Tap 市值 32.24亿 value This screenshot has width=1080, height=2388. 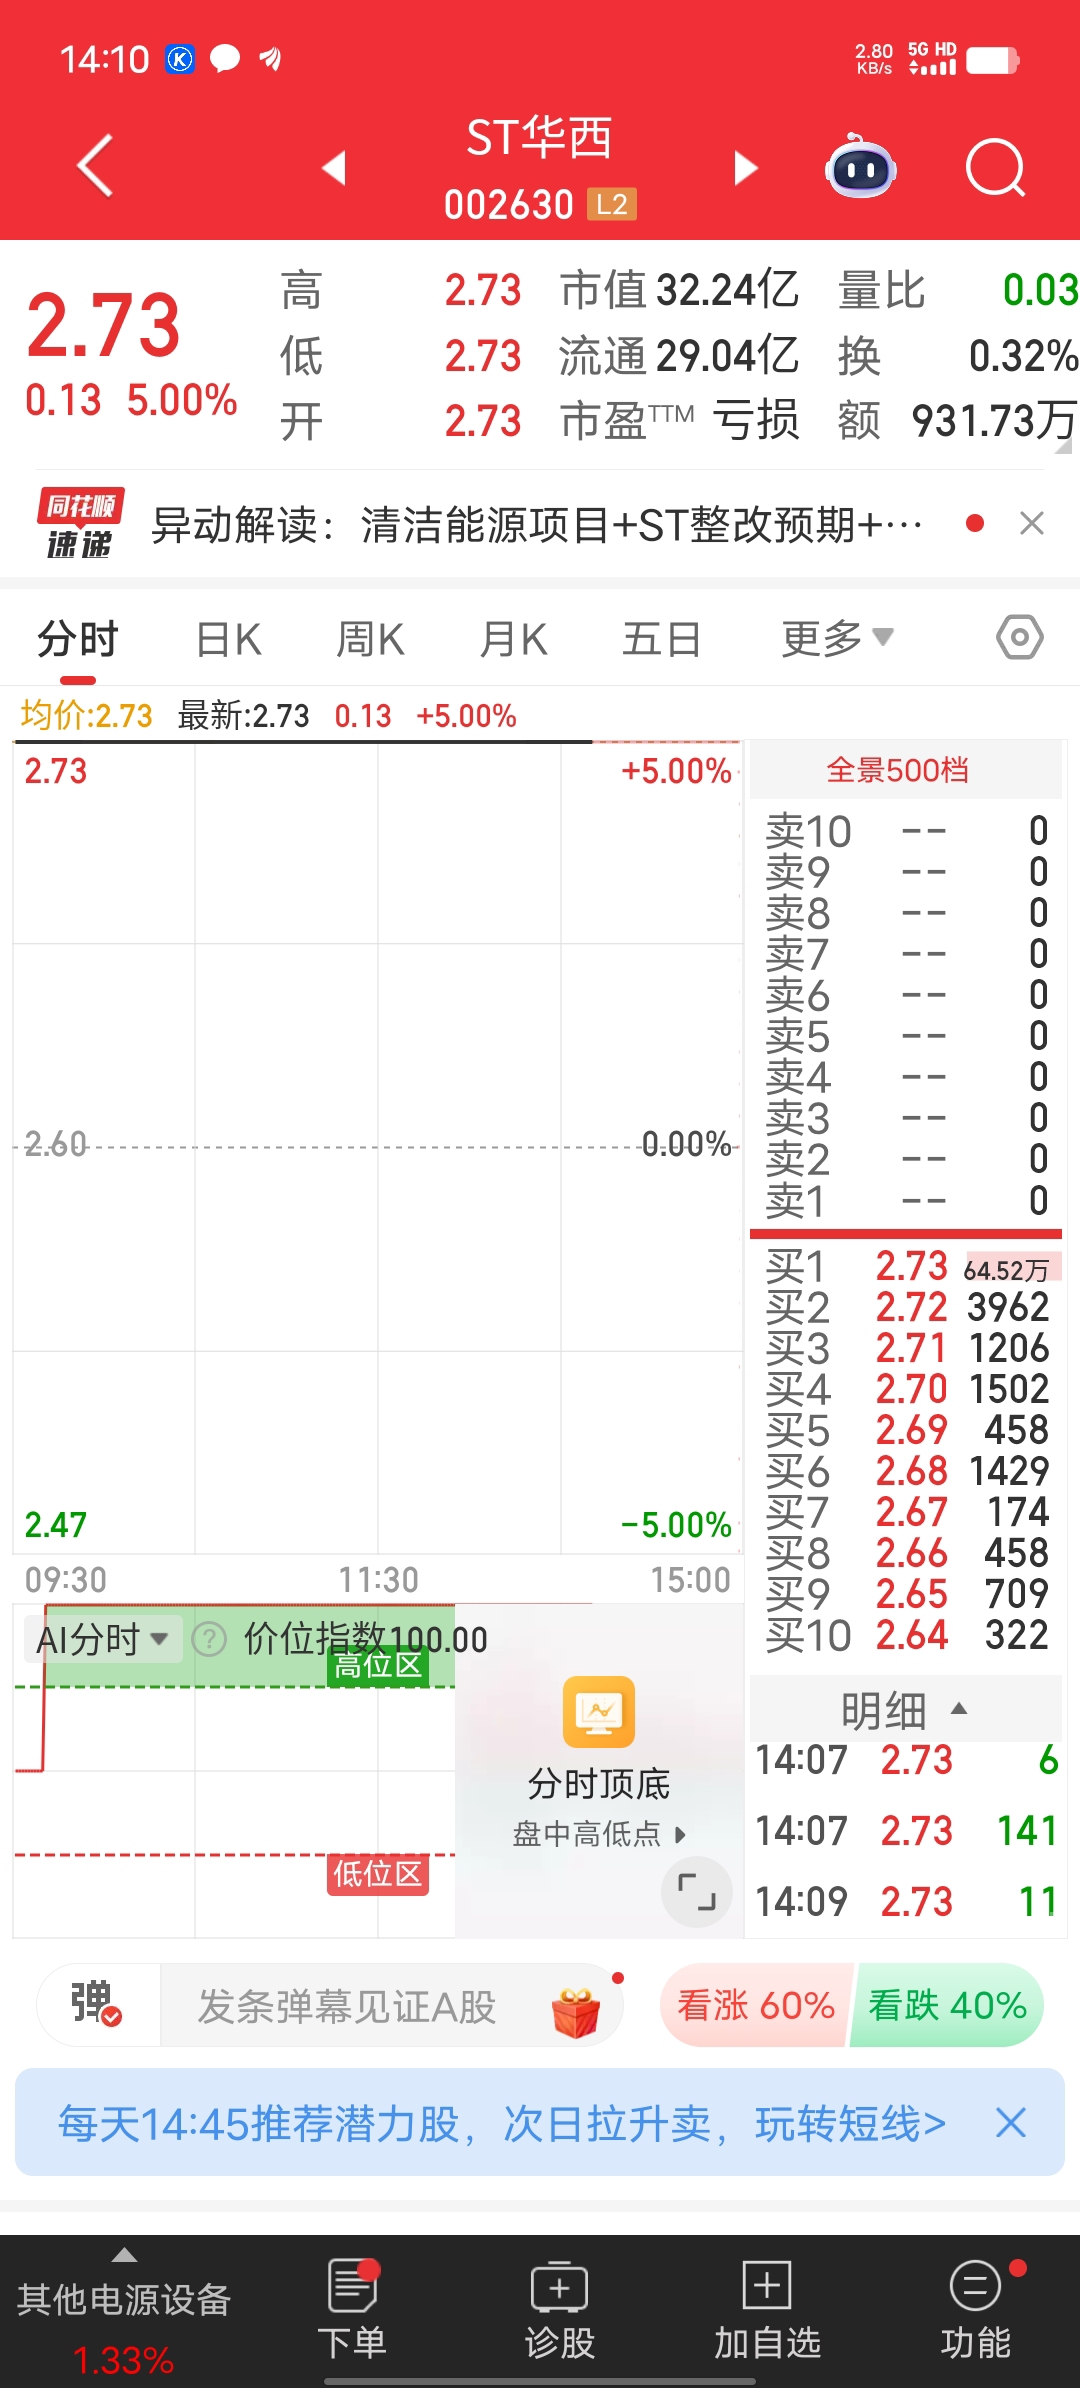(x=679, y=290)
